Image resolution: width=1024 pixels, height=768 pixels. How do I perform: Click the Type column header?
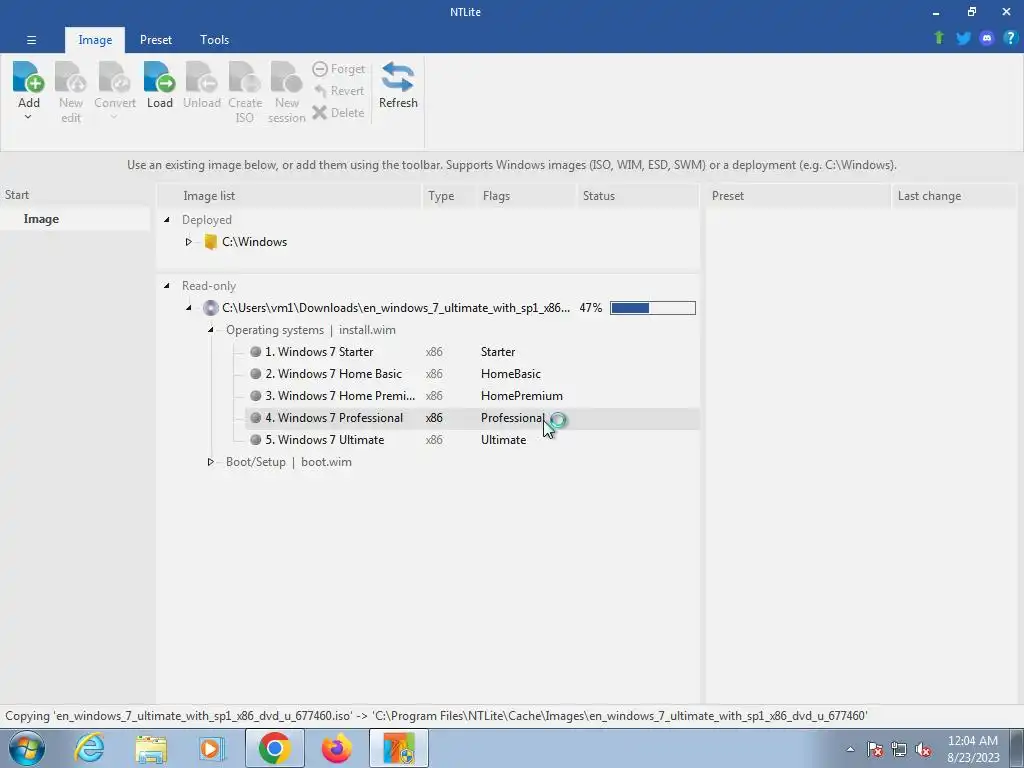click(449, 196)
